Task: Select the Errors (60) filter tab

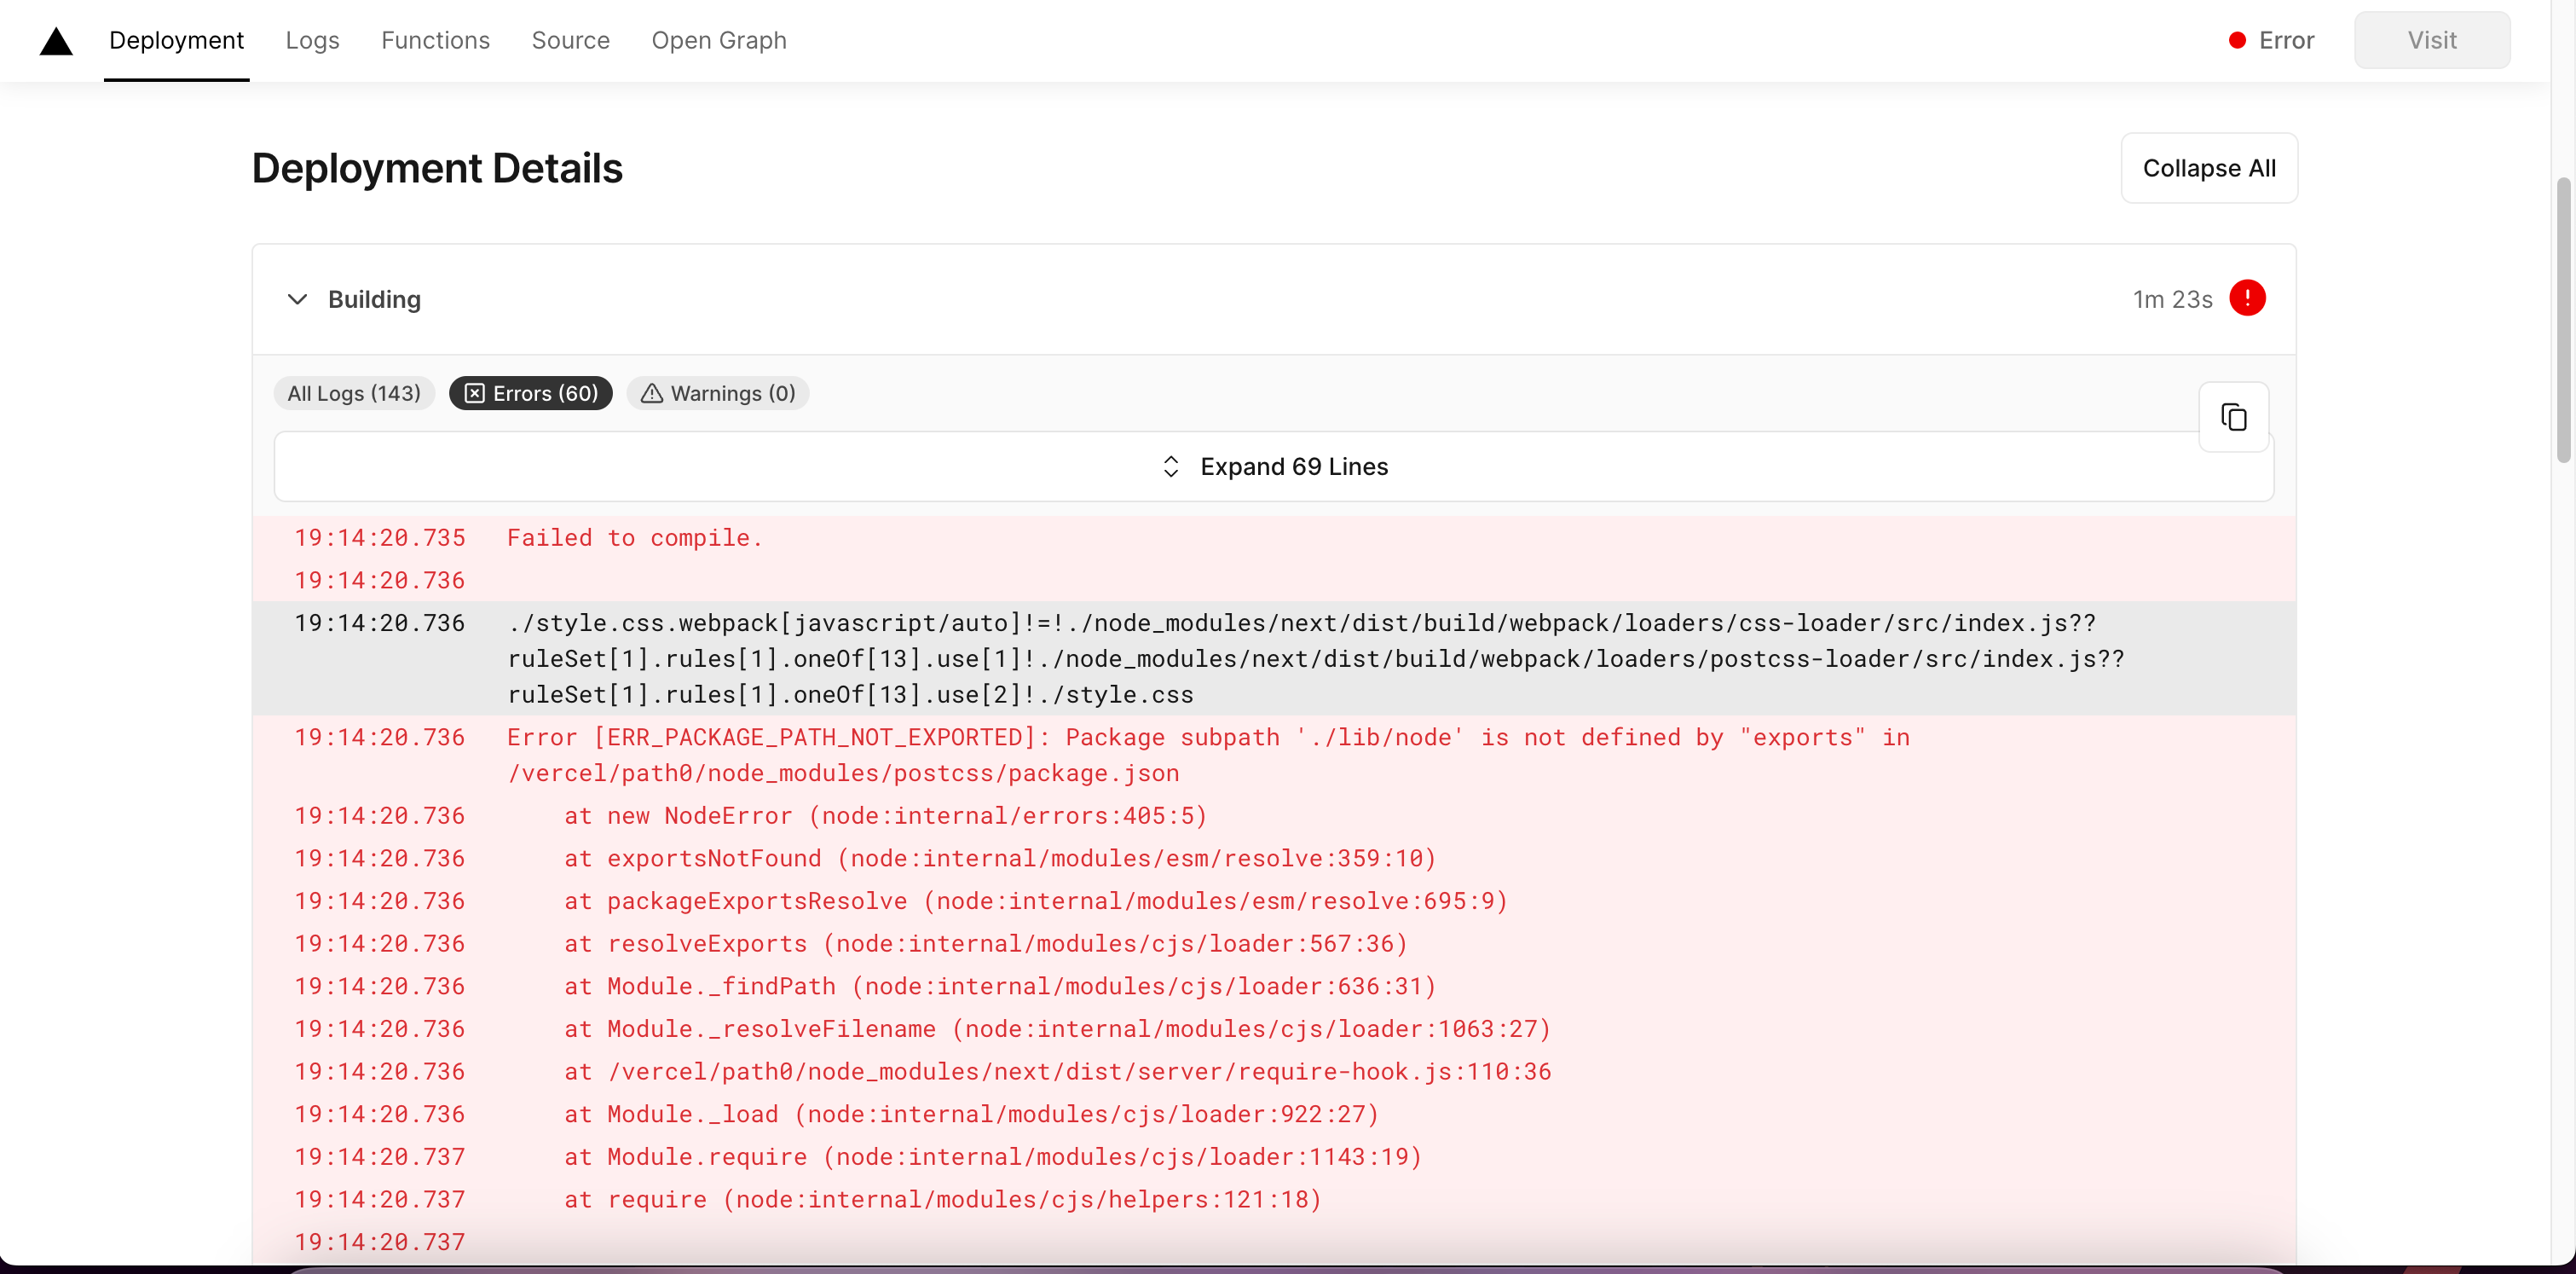Action: tap(531, 393)
